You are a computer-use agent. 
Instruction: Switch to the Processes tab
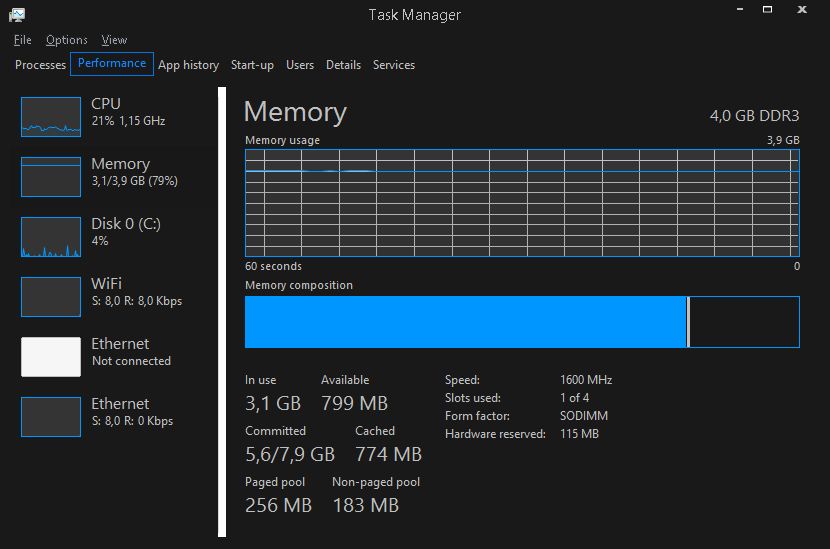40,65
